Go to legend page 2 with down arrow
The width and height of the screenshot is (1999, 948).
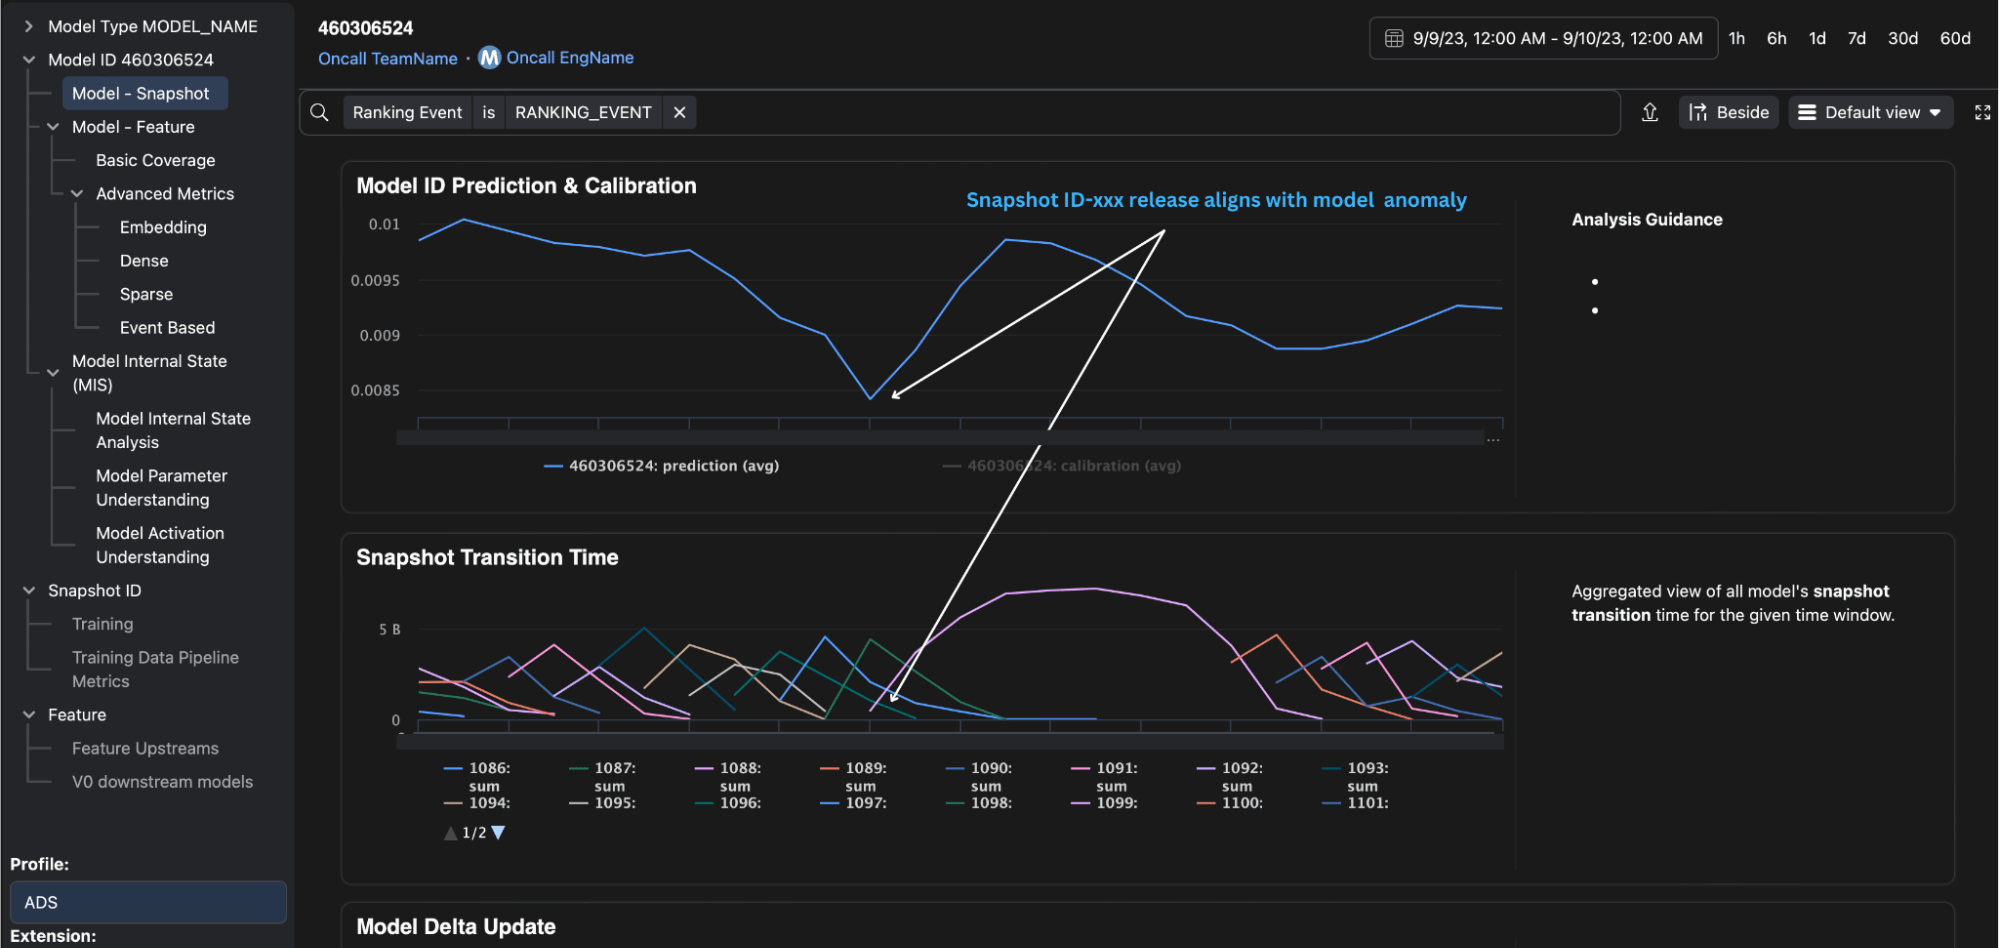coord(498,831)
